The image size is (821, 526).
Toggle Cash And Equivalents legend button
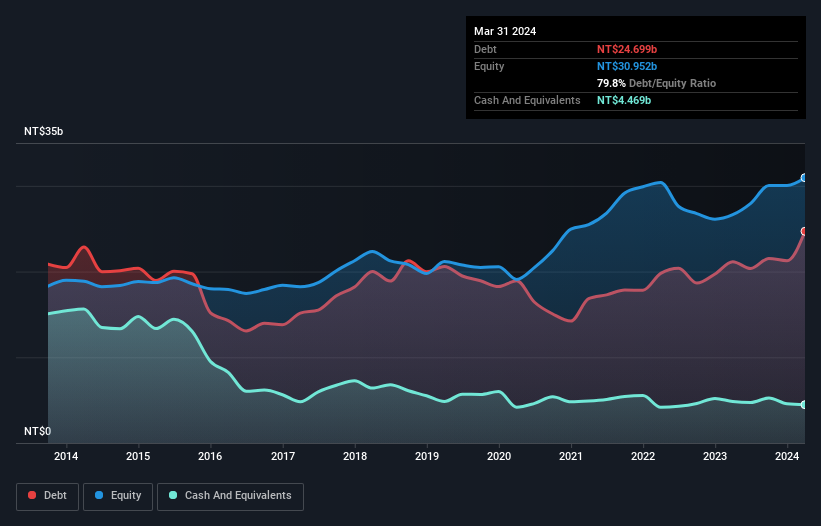point(230,496)
